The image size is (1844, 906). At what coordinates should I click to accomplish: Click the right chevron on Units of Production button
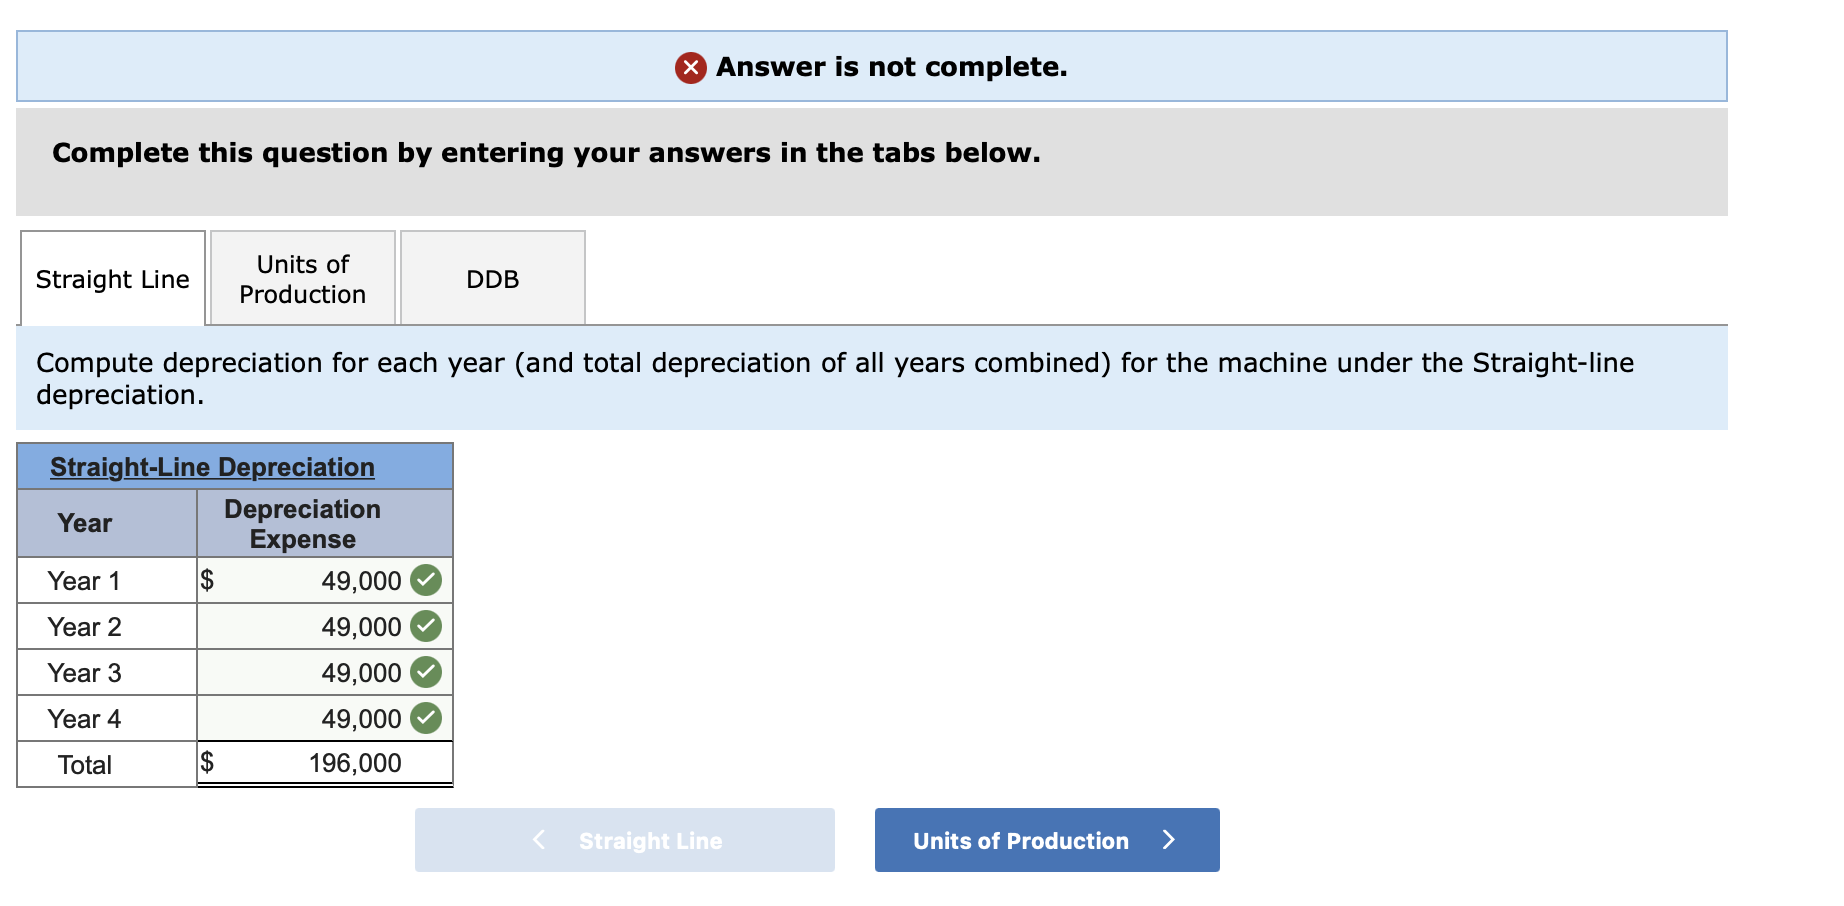1169,840
